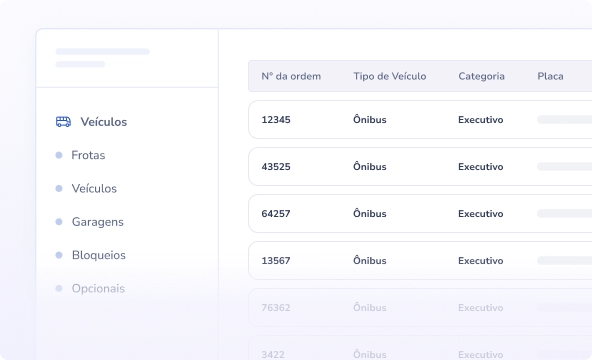Open Bloqueios from the sidebar

99,255
